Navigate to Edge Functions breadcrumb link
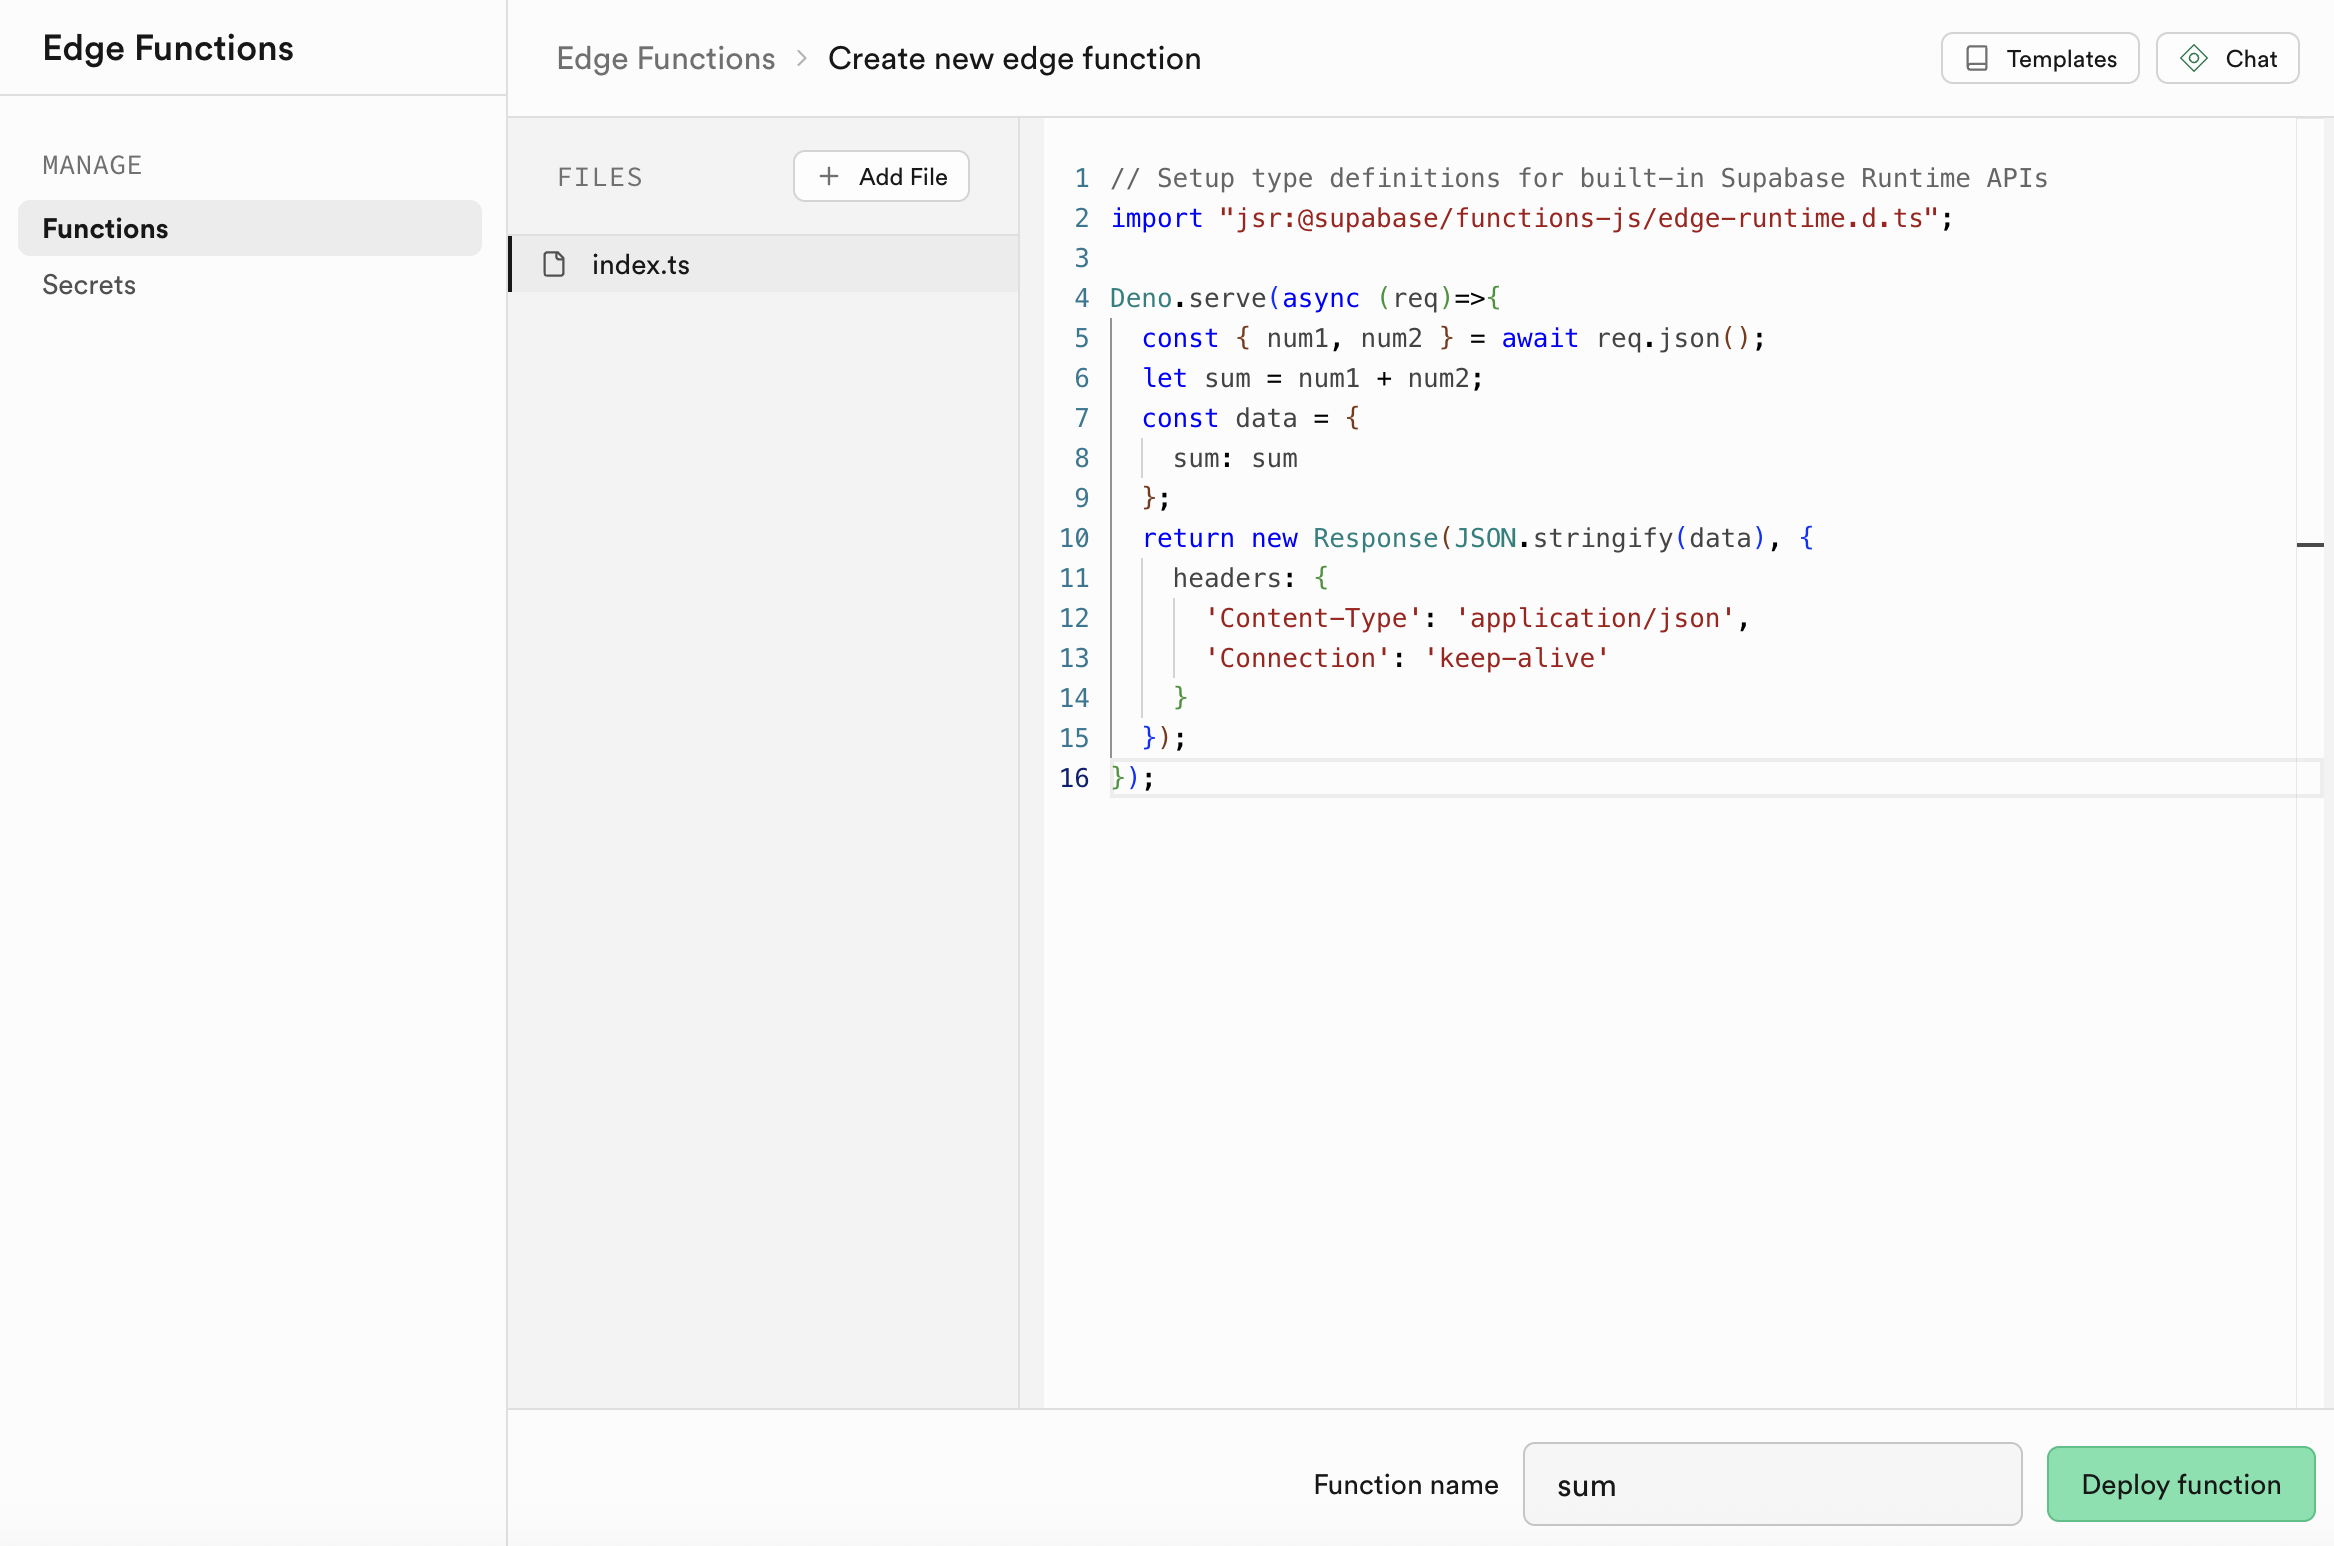Viewport: 2334px width, 1546px height. coord(666,59)
